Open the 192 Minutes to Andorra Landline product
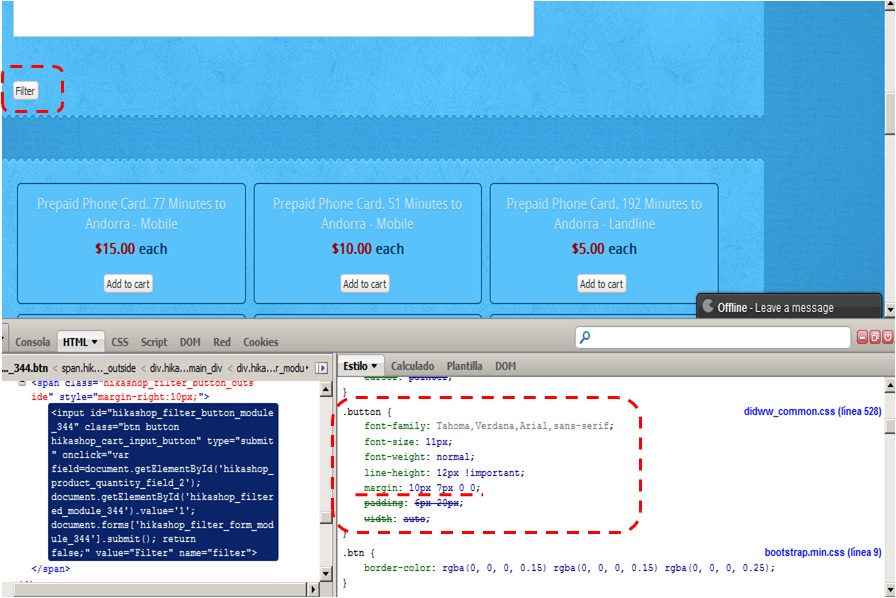The width and height of the screenshot is (896, 598). [x=604, y=214]
